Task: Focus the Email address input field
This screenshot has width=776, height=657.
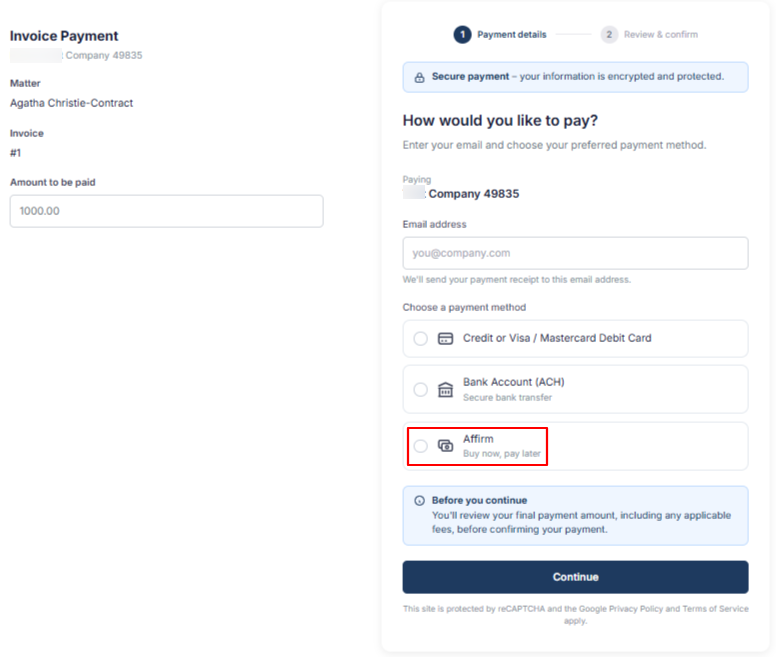Action: click(575, 253)
